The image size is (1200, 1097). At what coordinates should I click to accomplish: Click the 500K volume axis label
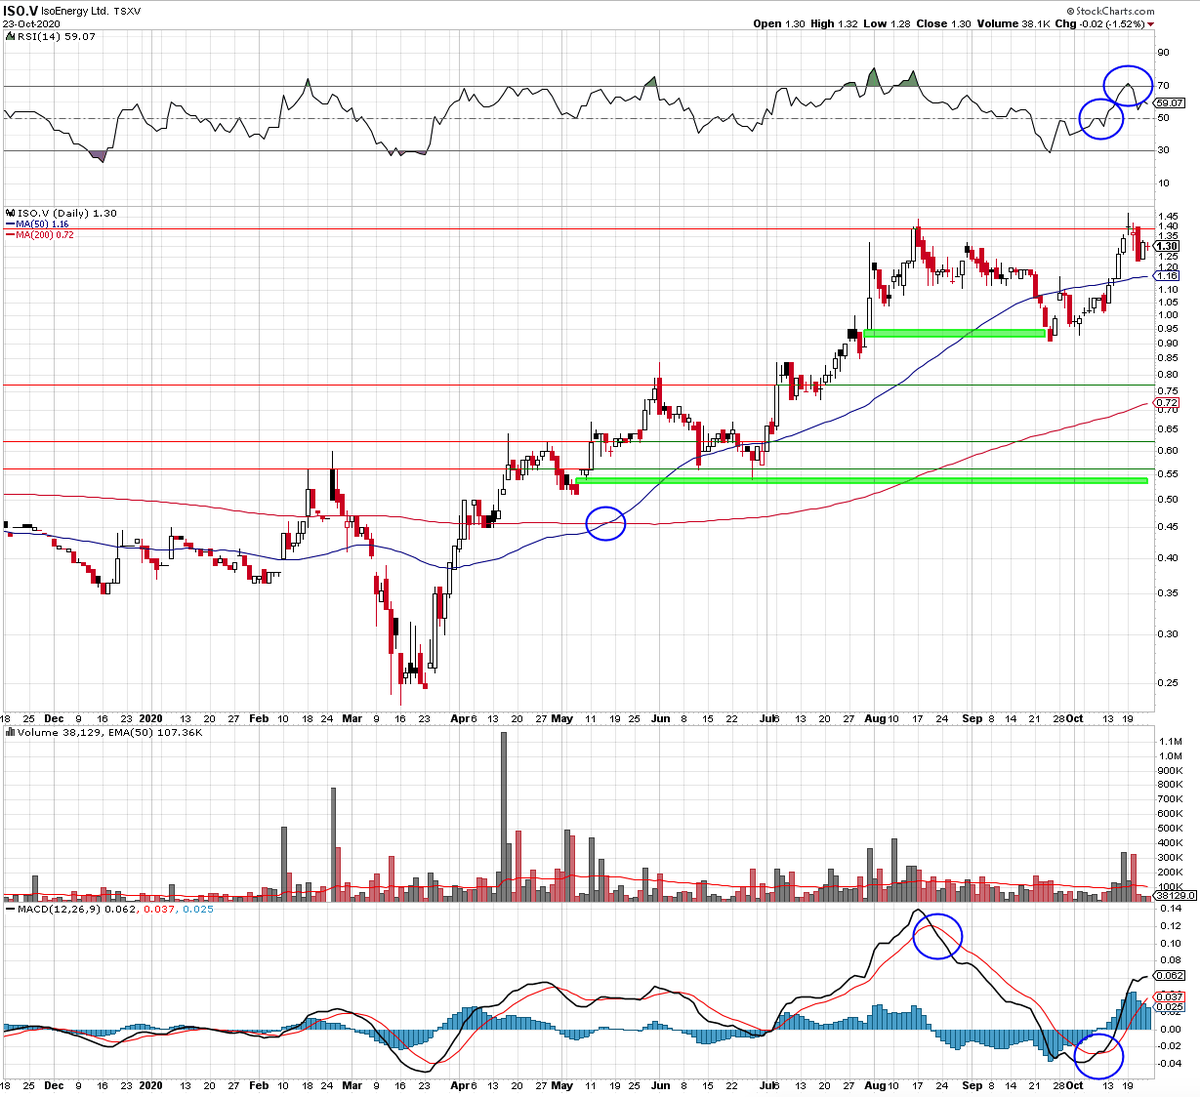click(1170, 829)
